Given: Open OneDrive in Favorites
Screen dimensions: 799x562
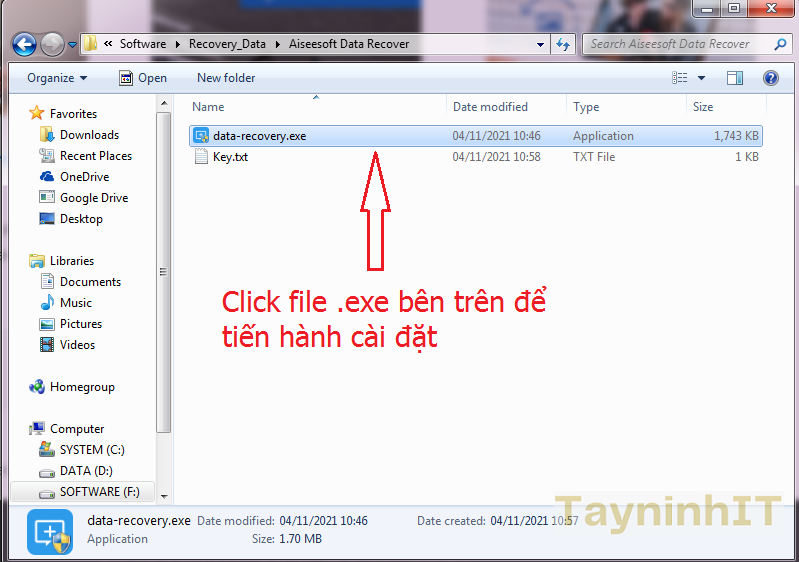Looking at the screenshot, I should tap(84, 177).
